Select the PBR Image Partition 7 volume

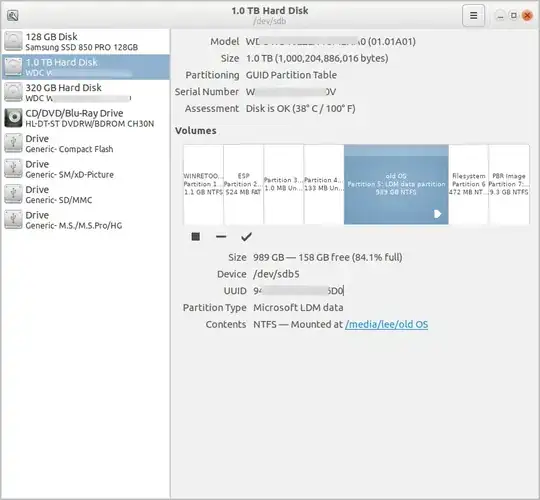tap(509, 185)
